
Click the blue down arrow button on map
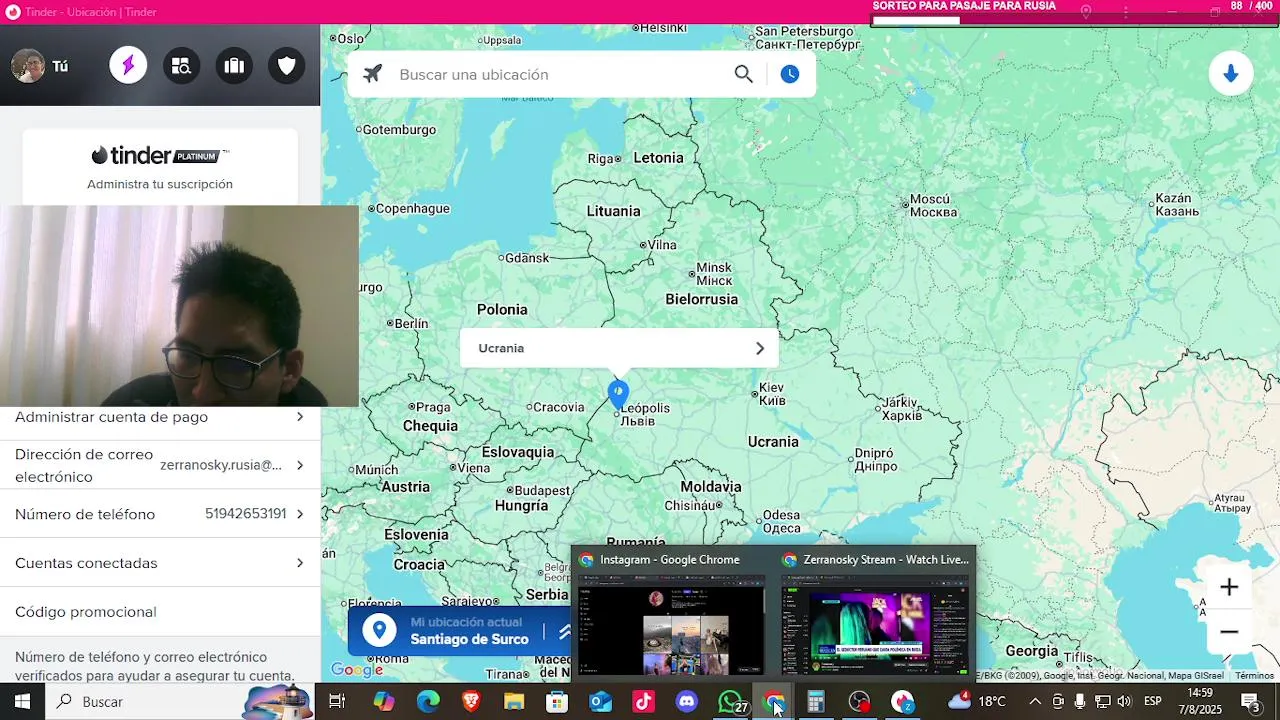[1231, 74]
